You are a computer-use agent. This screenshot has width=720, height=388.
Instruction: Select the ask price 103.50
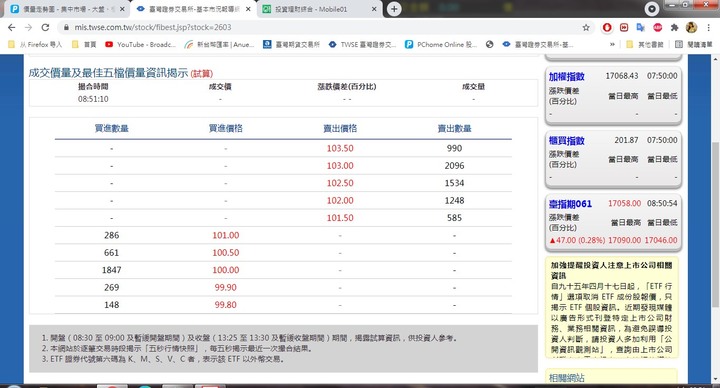pyautogui.click(x=340, y=148)
